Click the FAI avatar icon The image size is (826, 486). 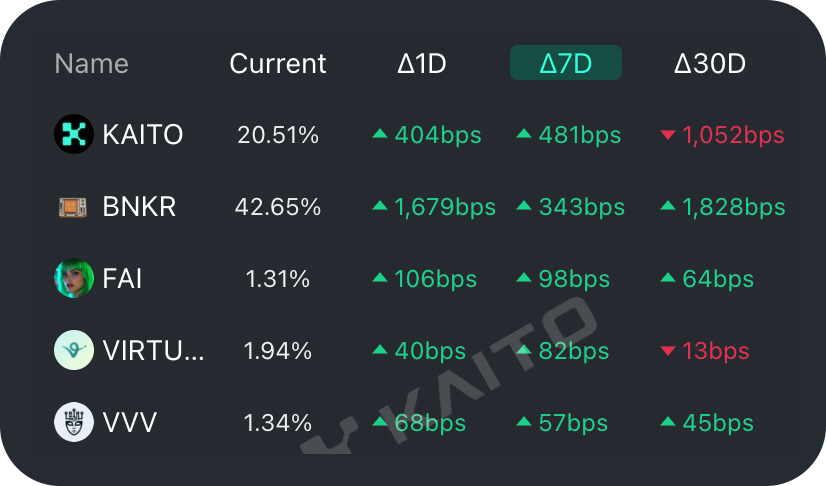click(73, 279)
